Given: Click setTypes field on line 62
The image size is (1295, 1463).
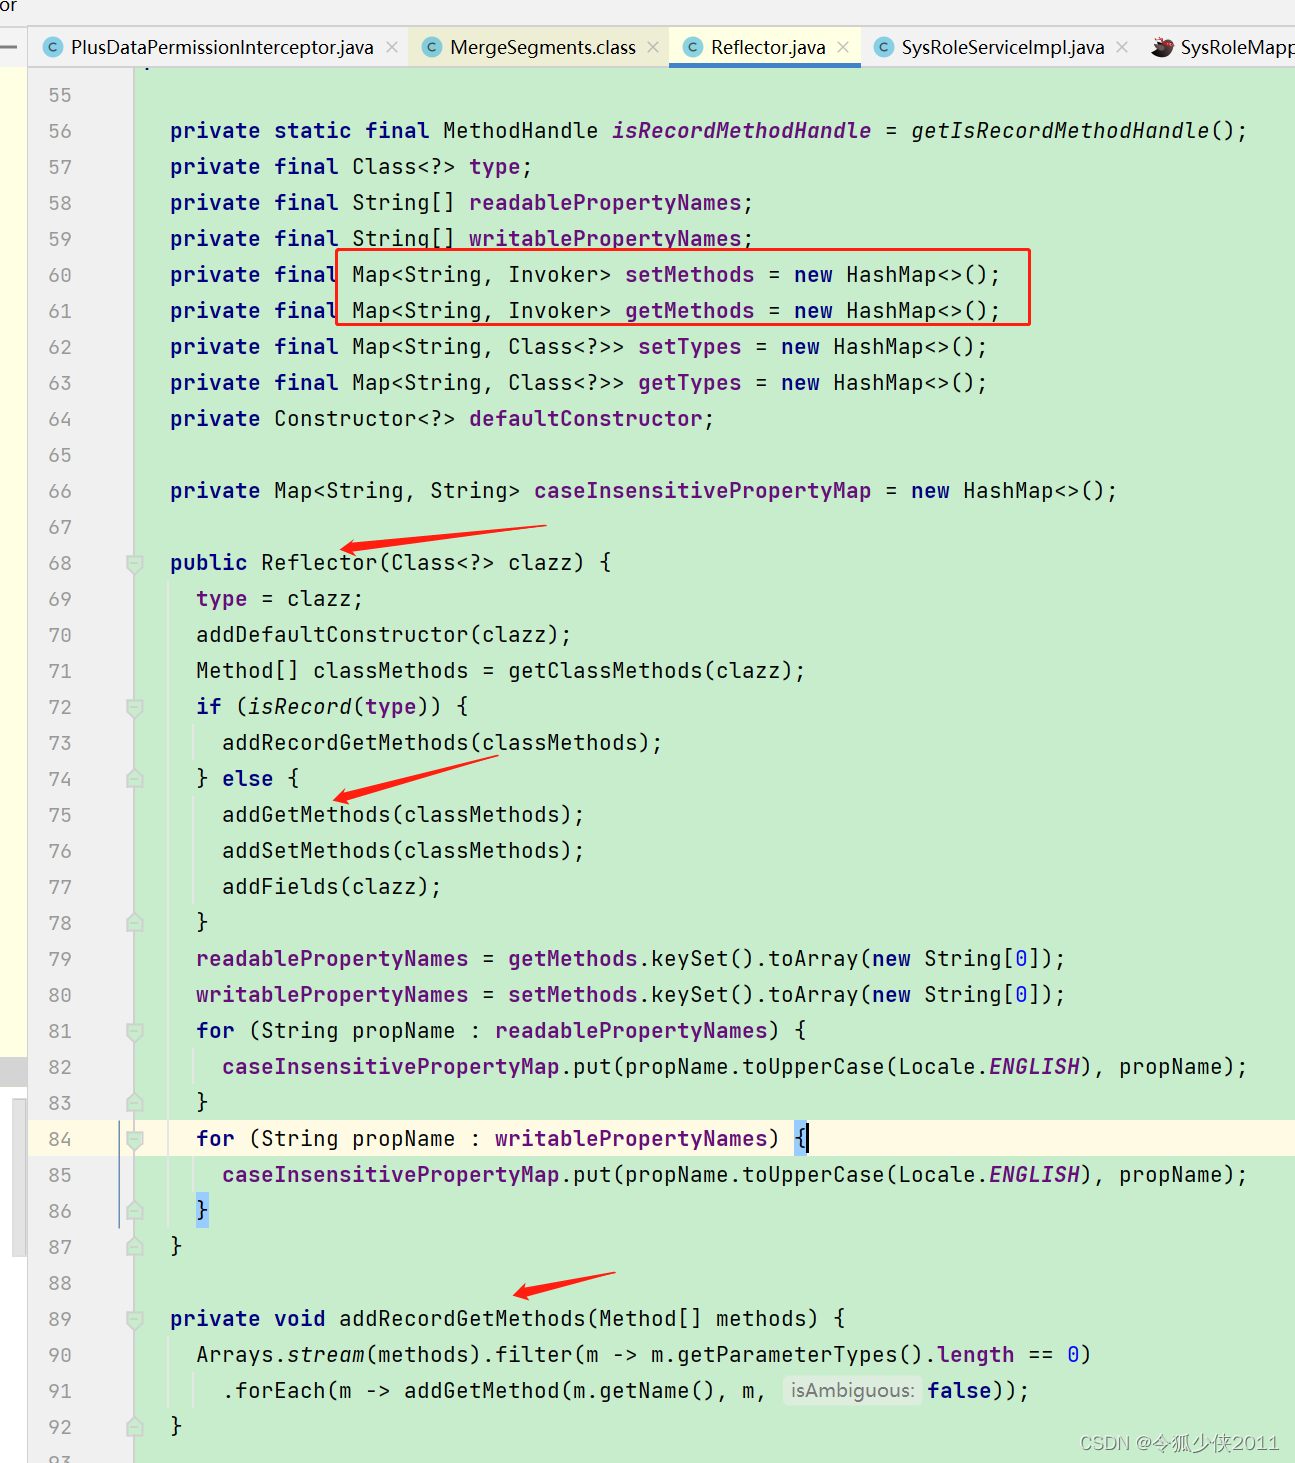Looking at the screenshot, I should pos(690,347).
